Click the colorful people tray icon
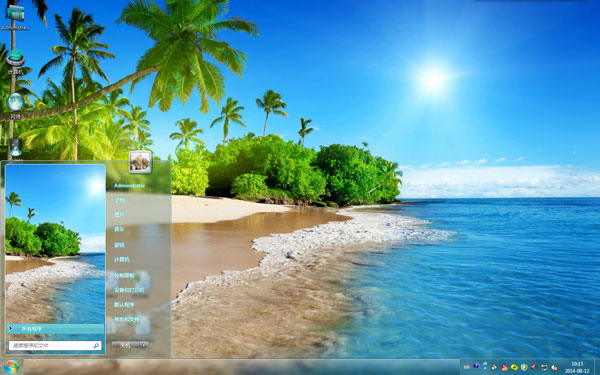The height and width of the screenshot is (375, 600). click(504, 367)
